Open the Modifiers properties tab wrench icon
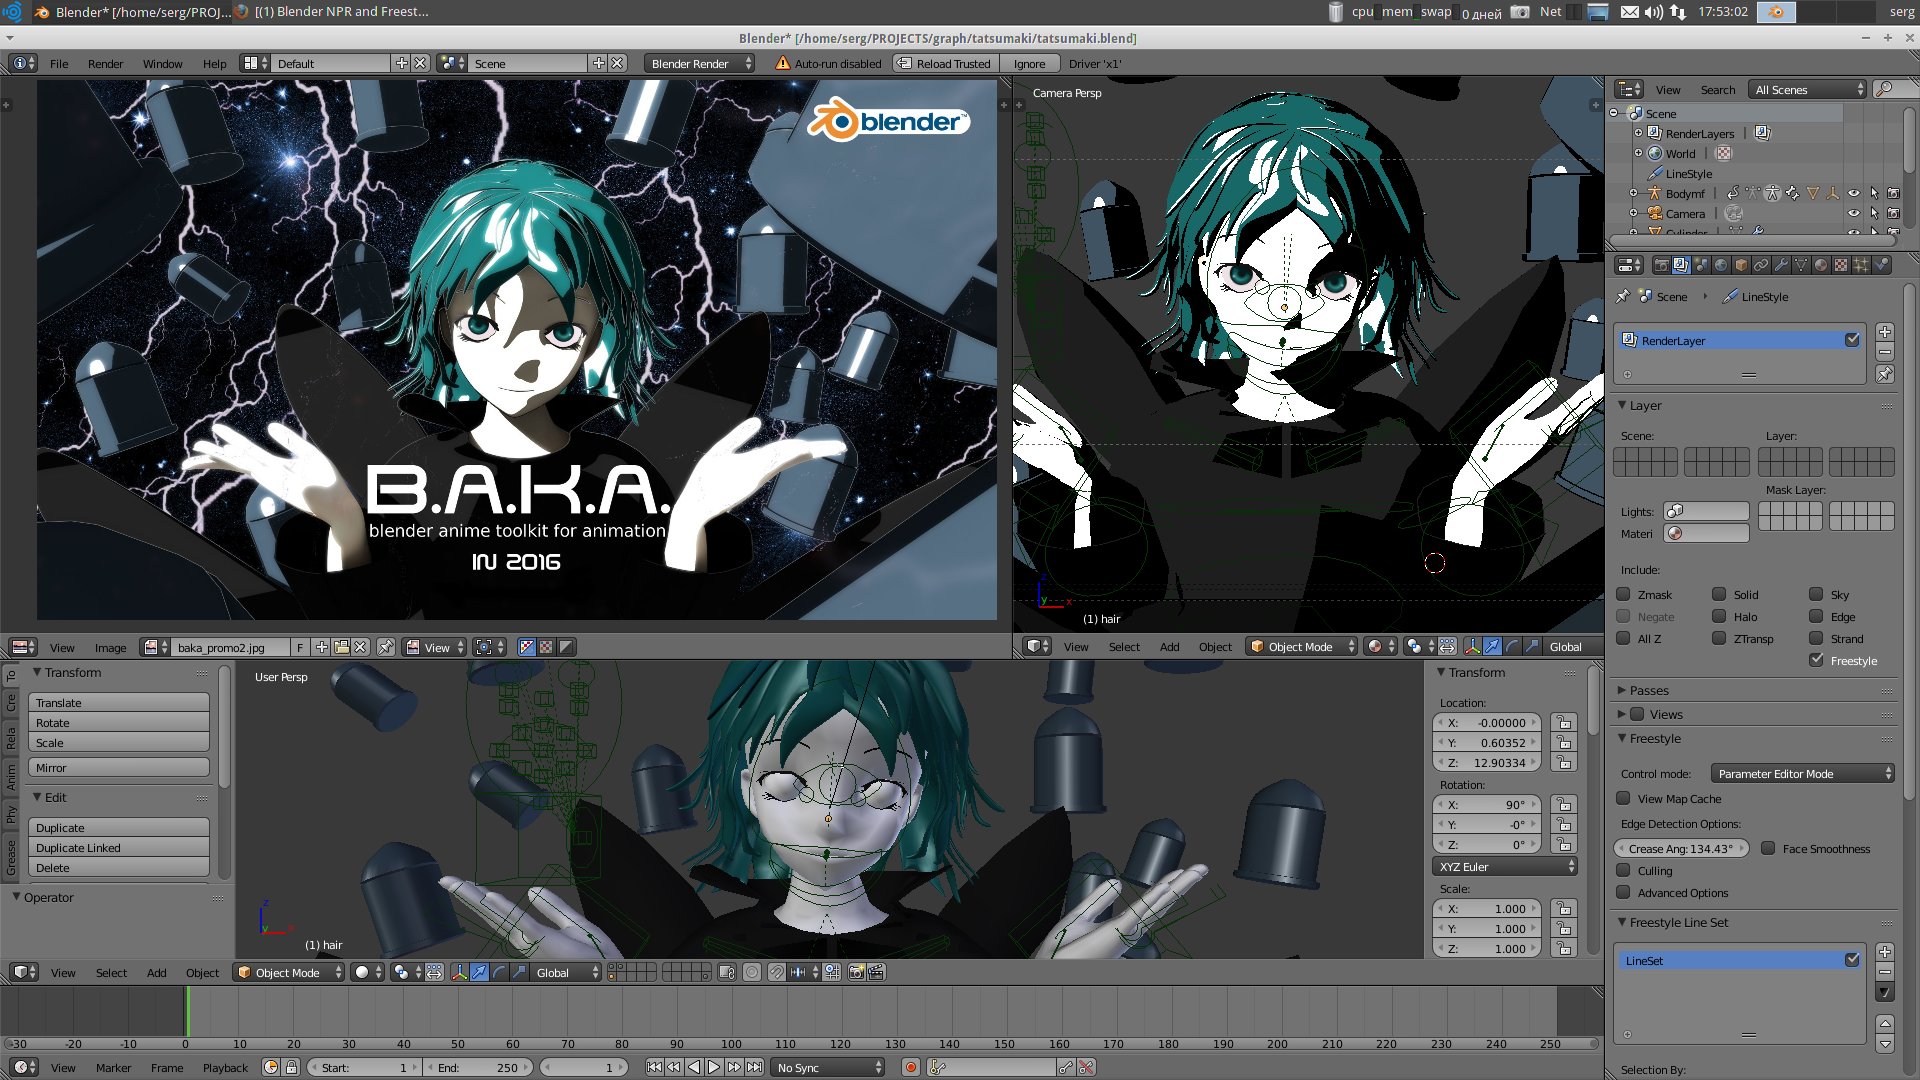 (x=1781, y=265)
